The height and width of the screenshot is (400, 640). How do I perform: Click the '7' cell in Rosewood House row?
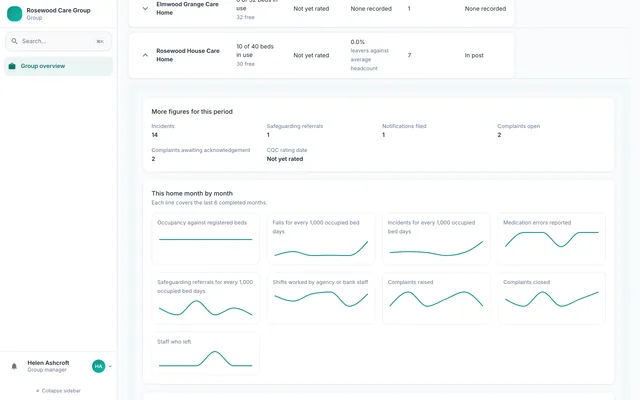click(409, 55)
